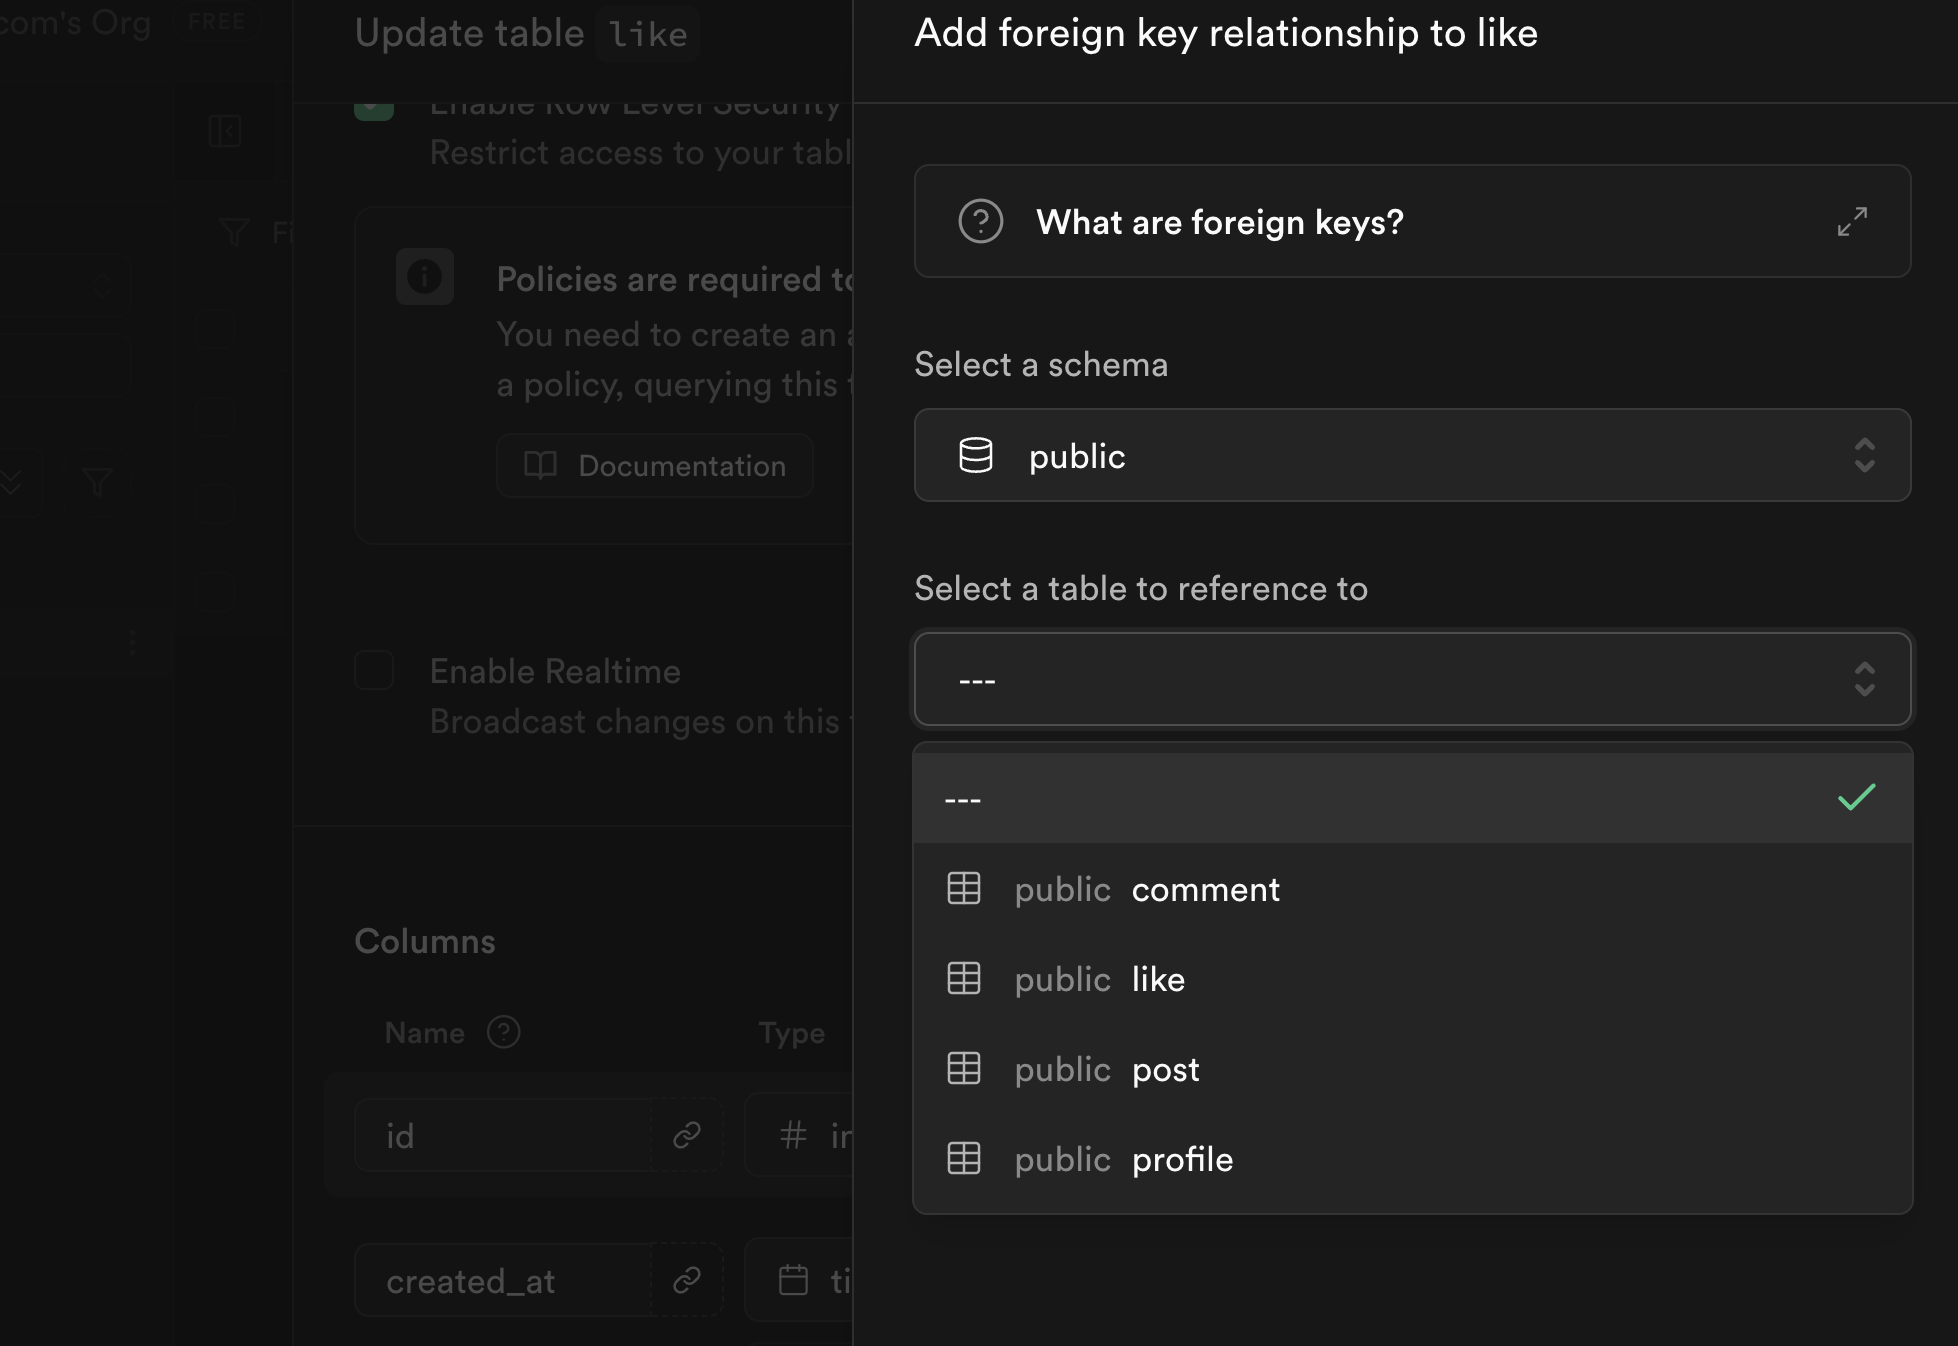1958x1346 pixels.
Task: Select the public comment table option
Action: 1205,889
